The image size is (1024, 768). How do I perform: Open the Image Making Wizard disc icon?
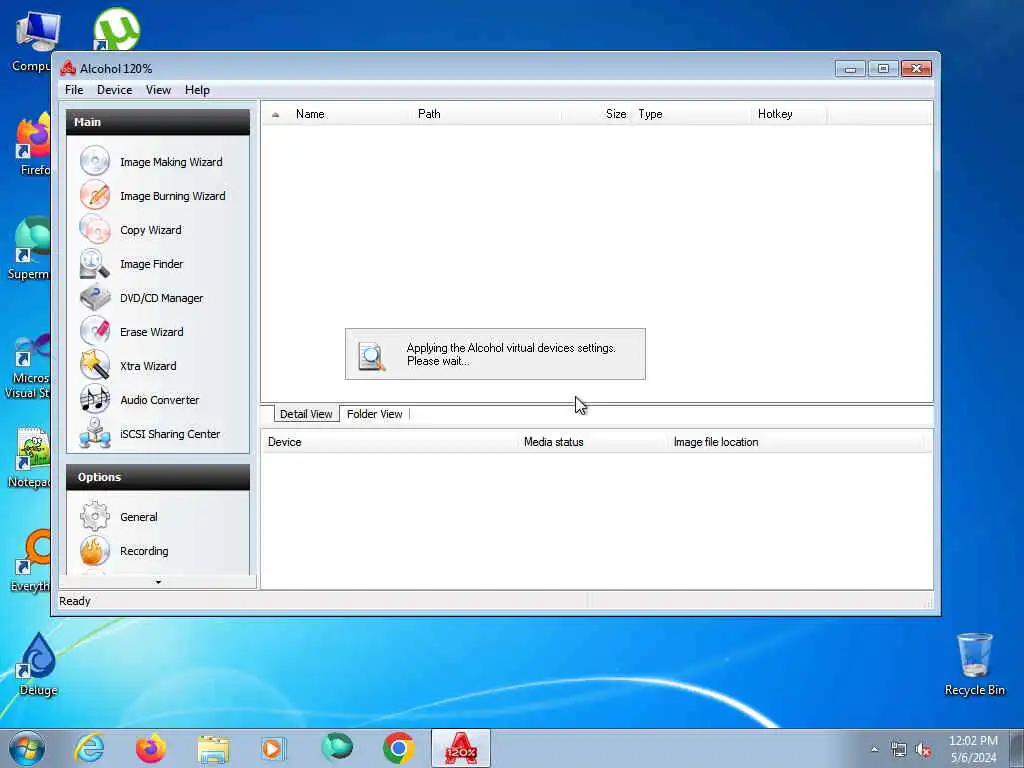(x=95, y=161)
